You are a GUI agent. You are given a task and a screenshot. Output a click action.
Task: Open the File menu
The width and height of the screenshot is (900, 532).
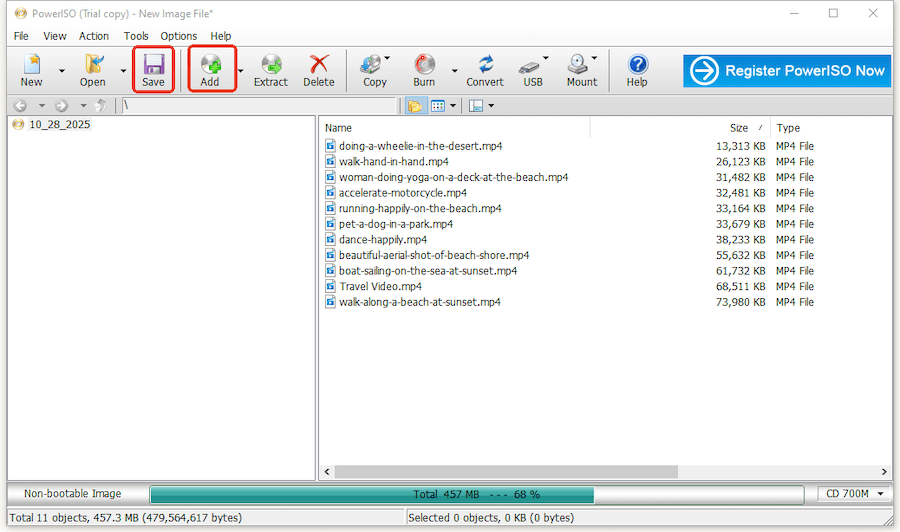[21, 36]
